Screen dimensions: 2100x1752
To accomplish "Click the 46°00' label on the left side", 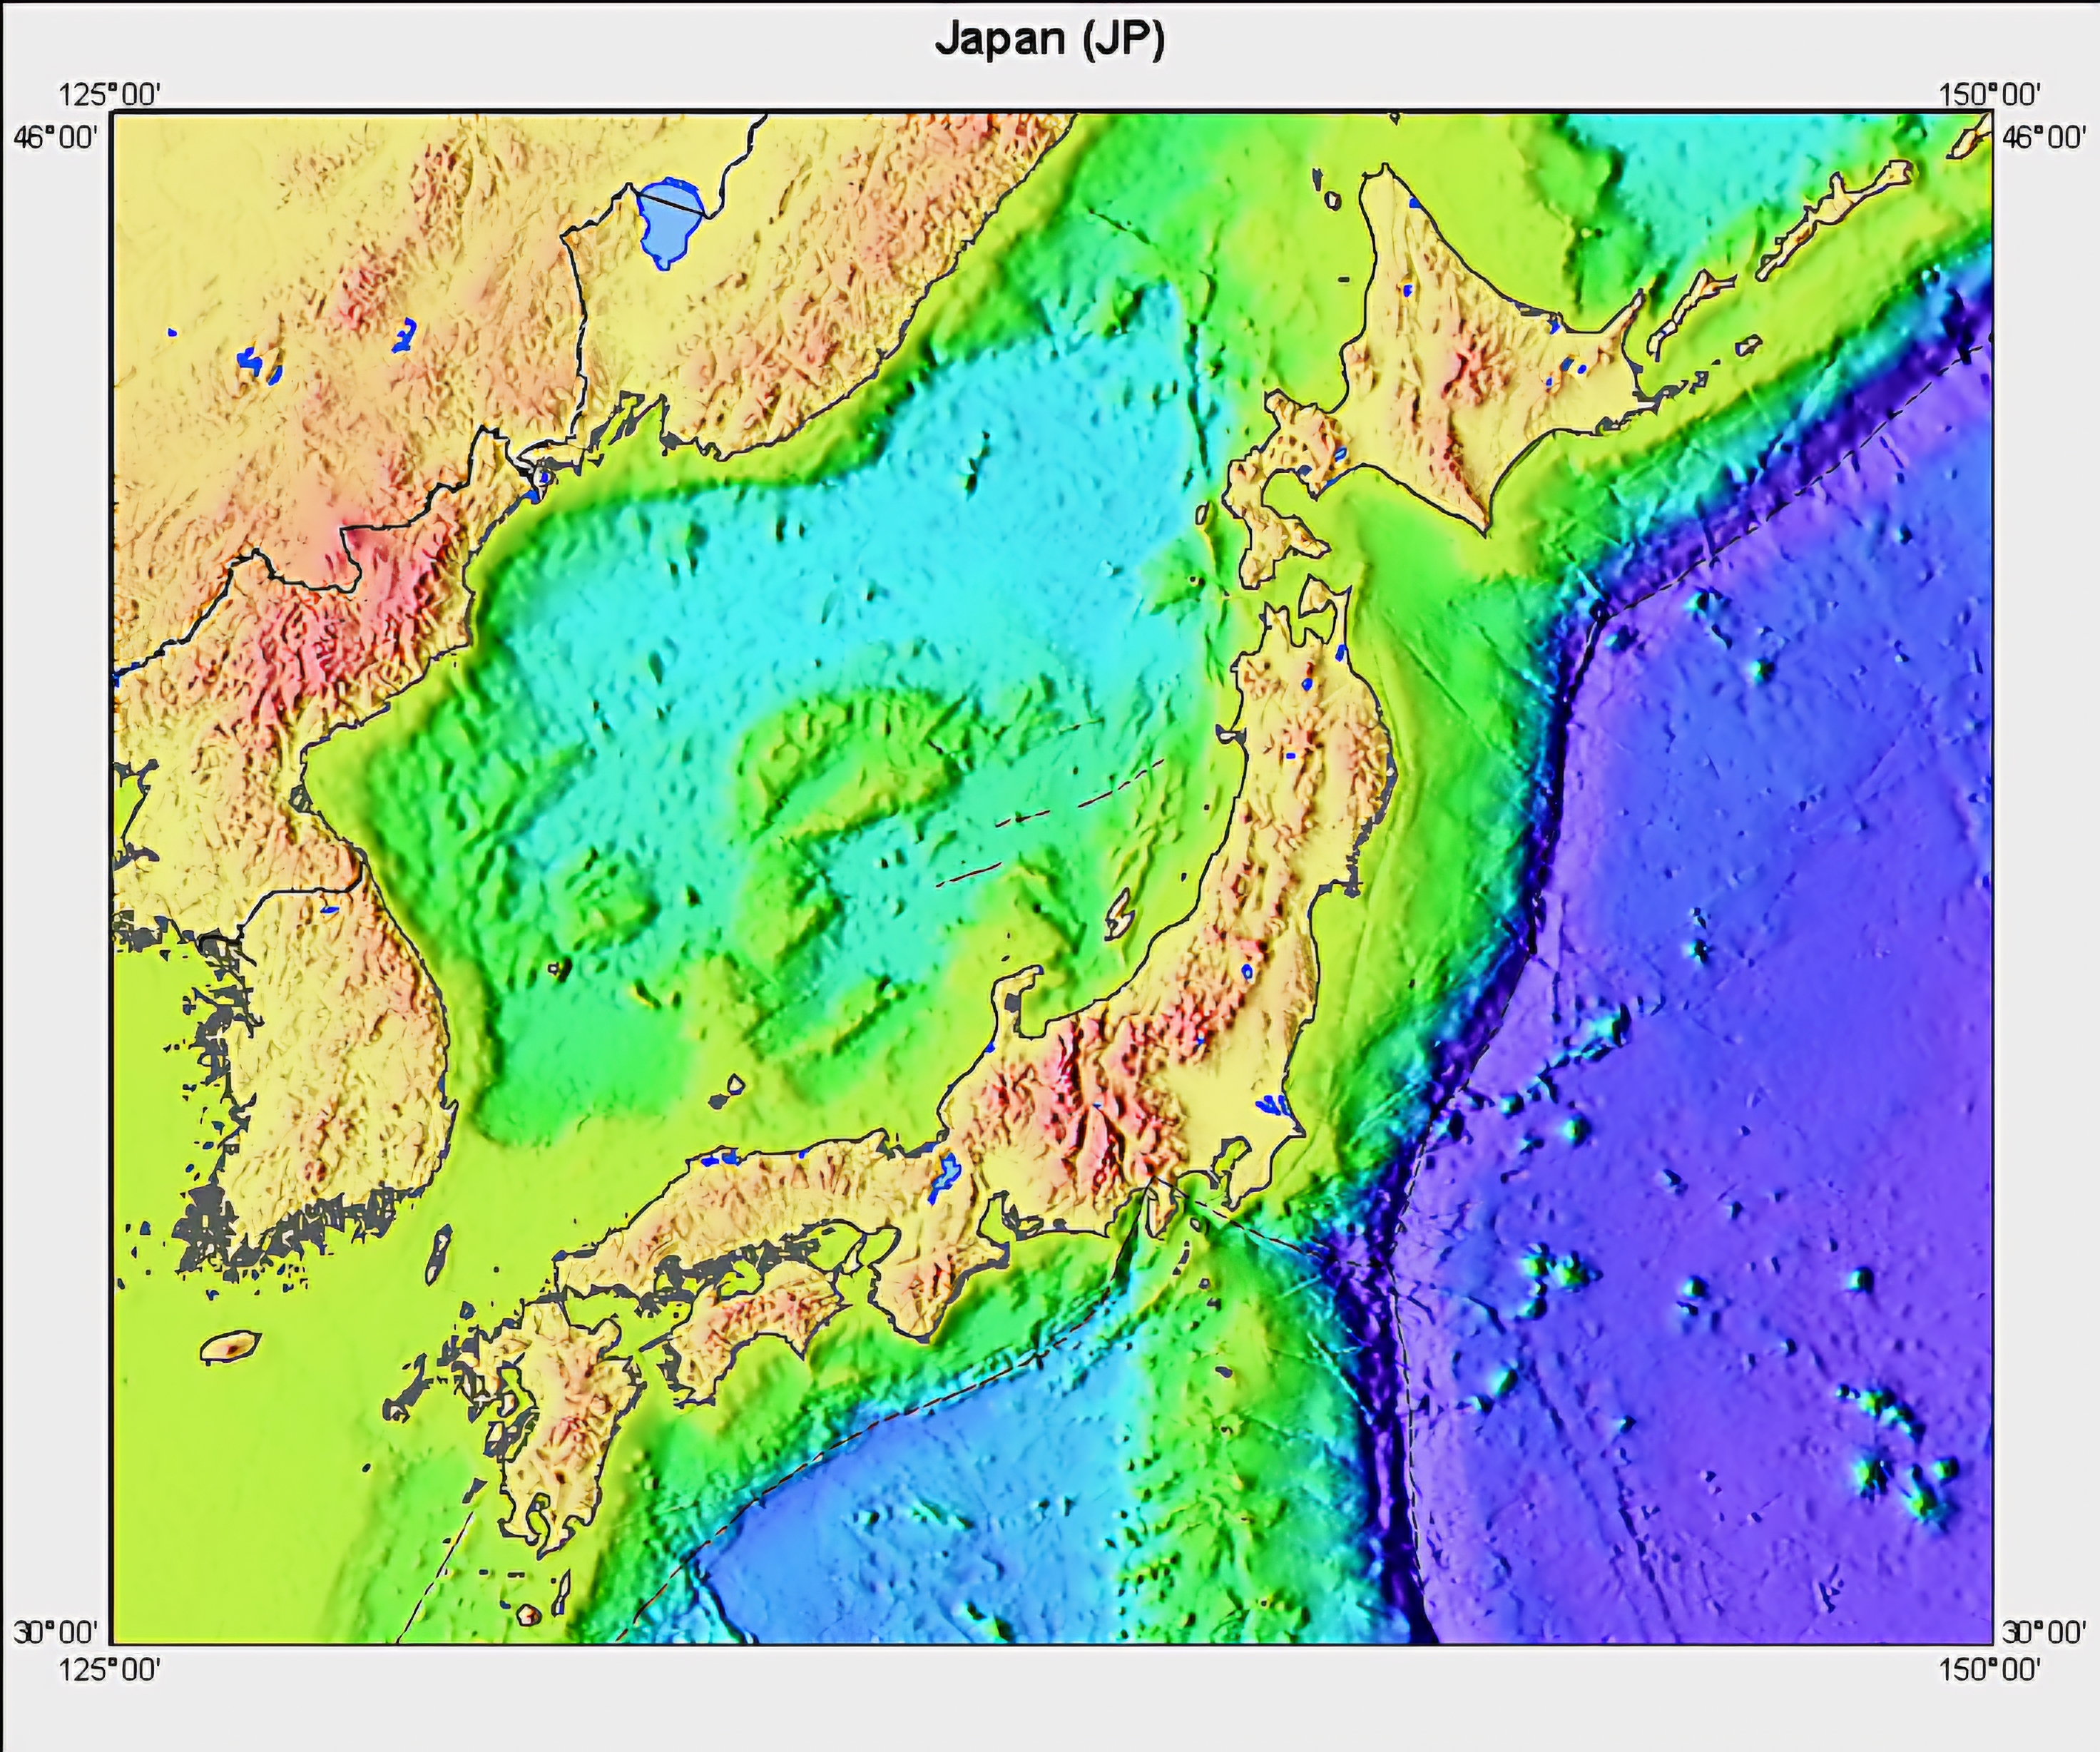I will click(55, 137).
